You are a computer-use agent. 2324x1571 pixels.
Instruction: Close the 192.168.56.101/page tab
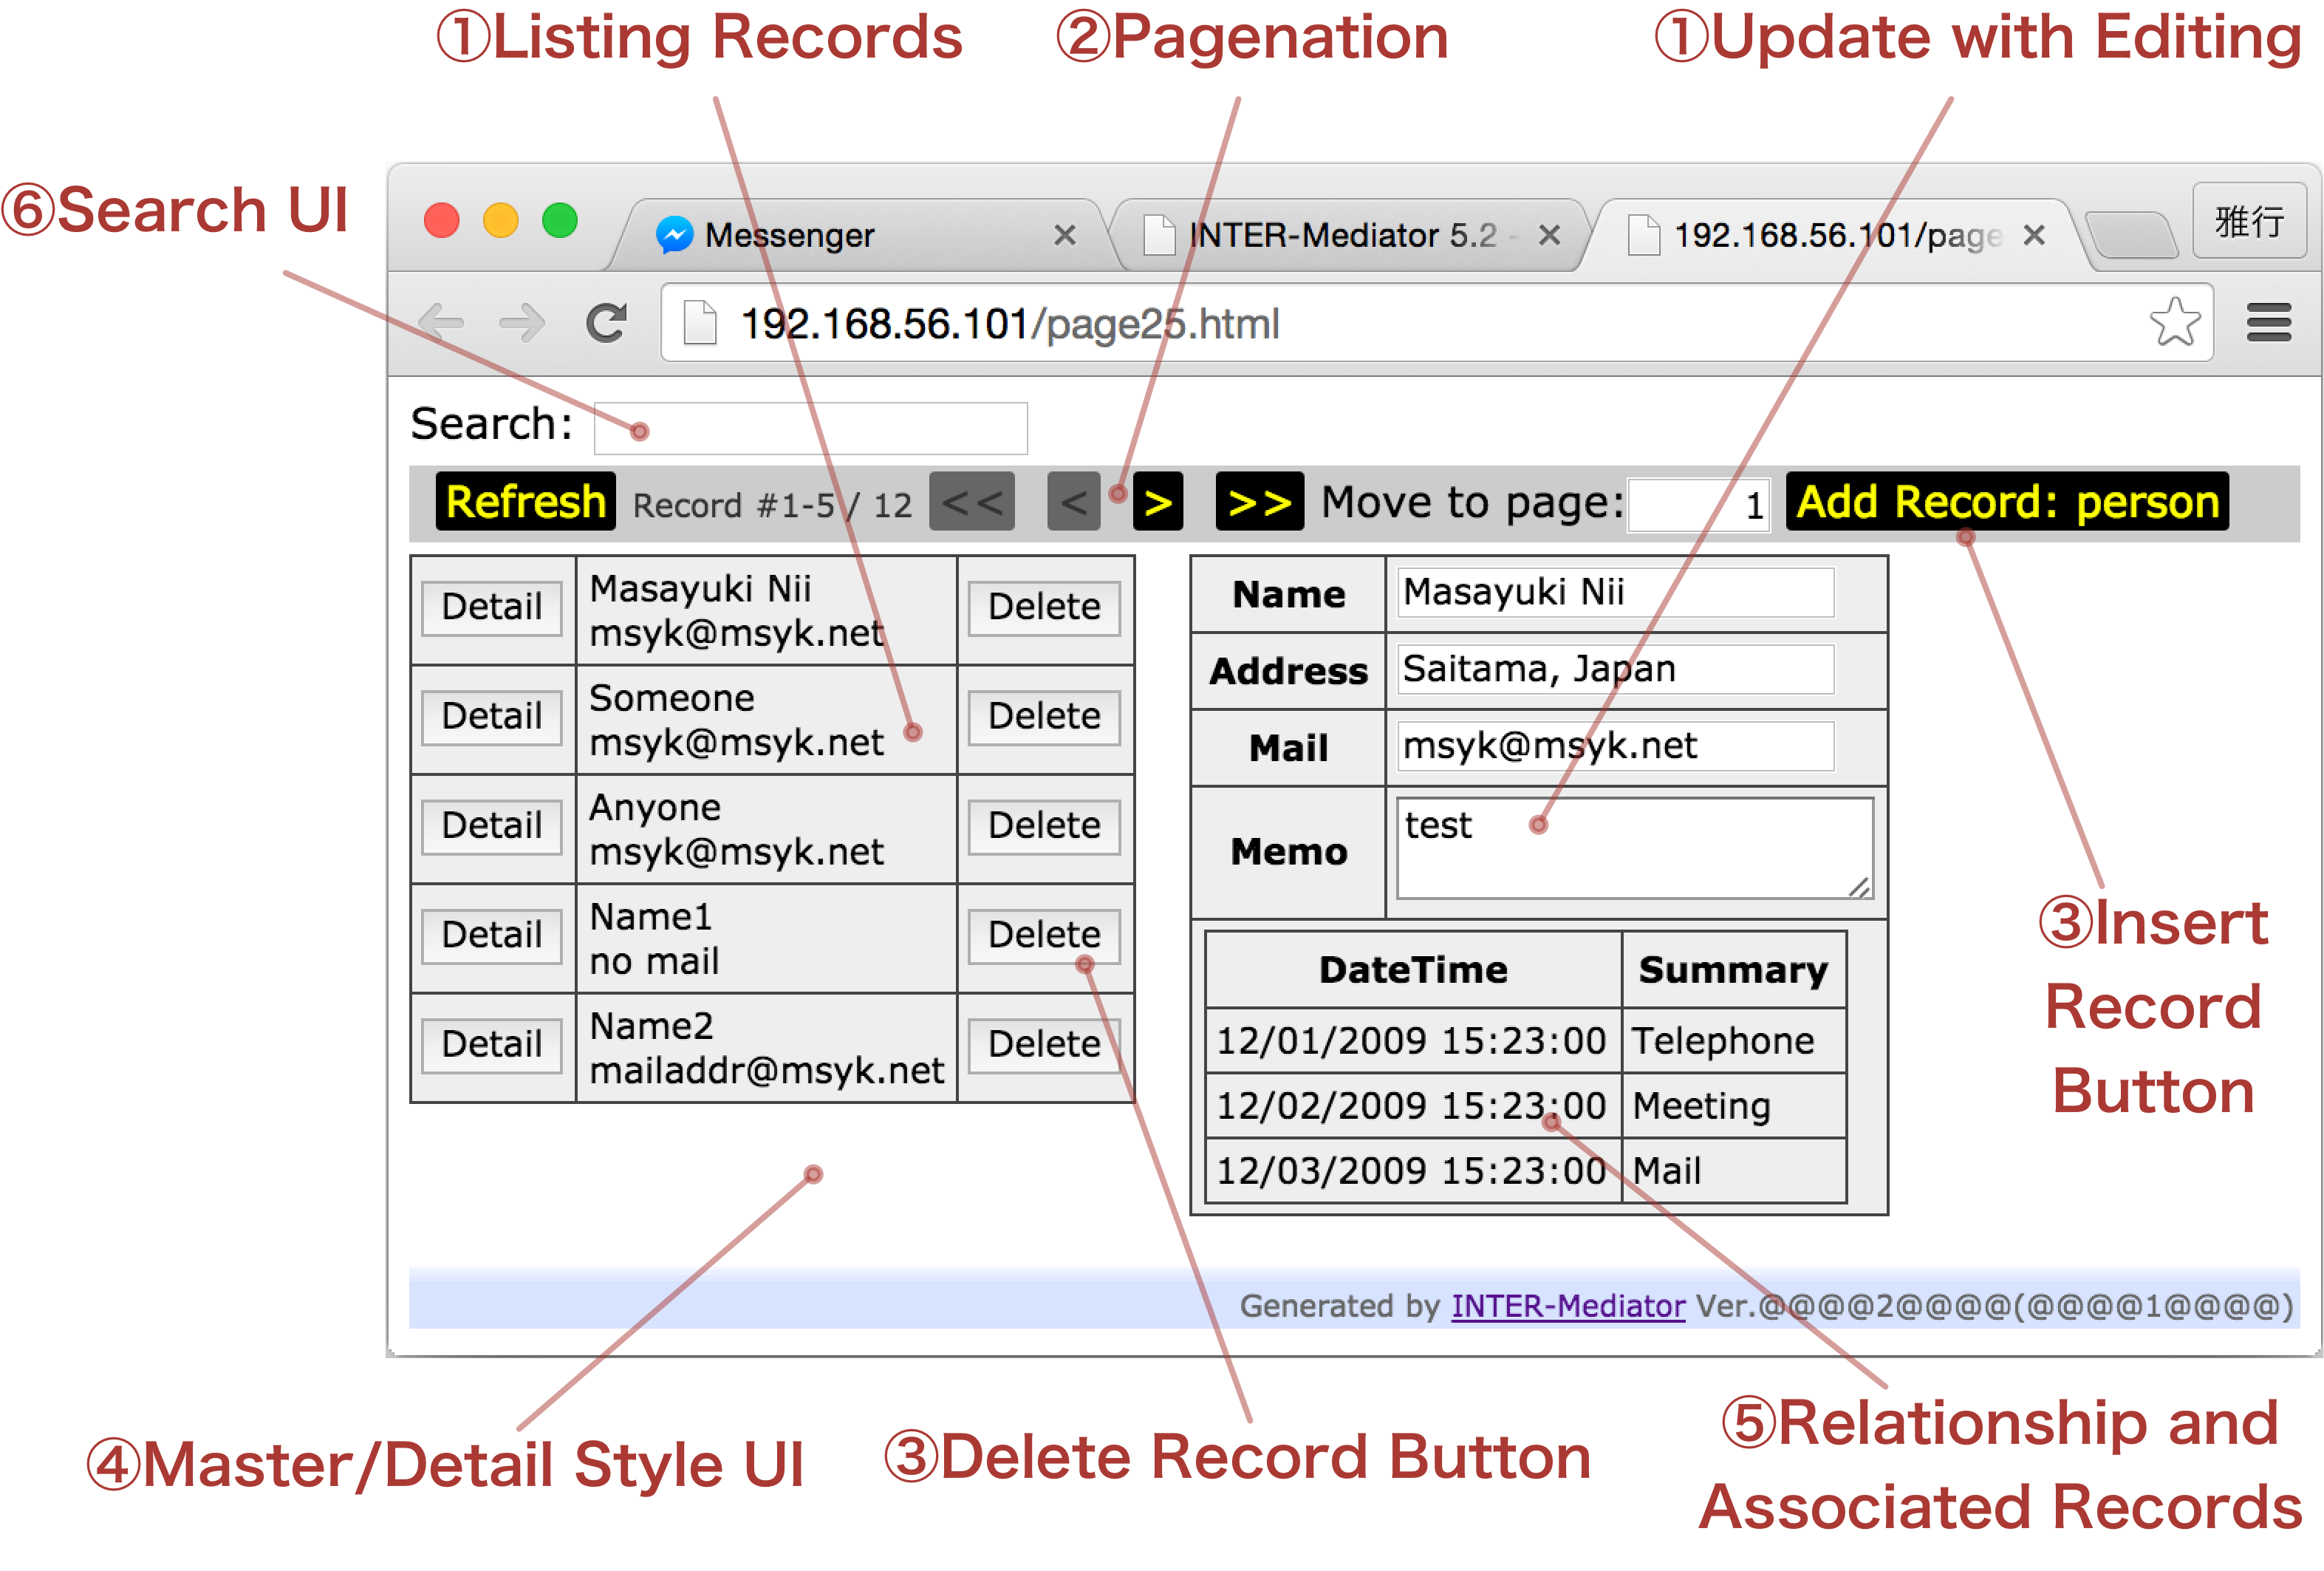[x=2033, y=235]
